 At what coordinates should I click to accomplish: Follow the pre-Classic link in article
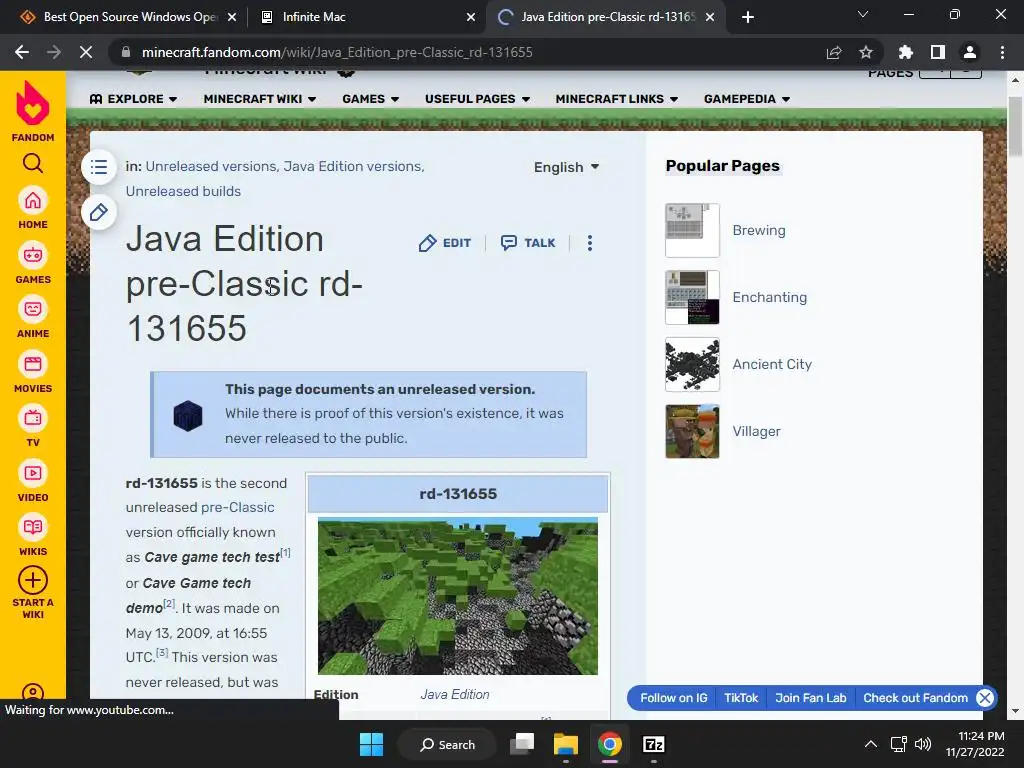[x=238, y=507]
